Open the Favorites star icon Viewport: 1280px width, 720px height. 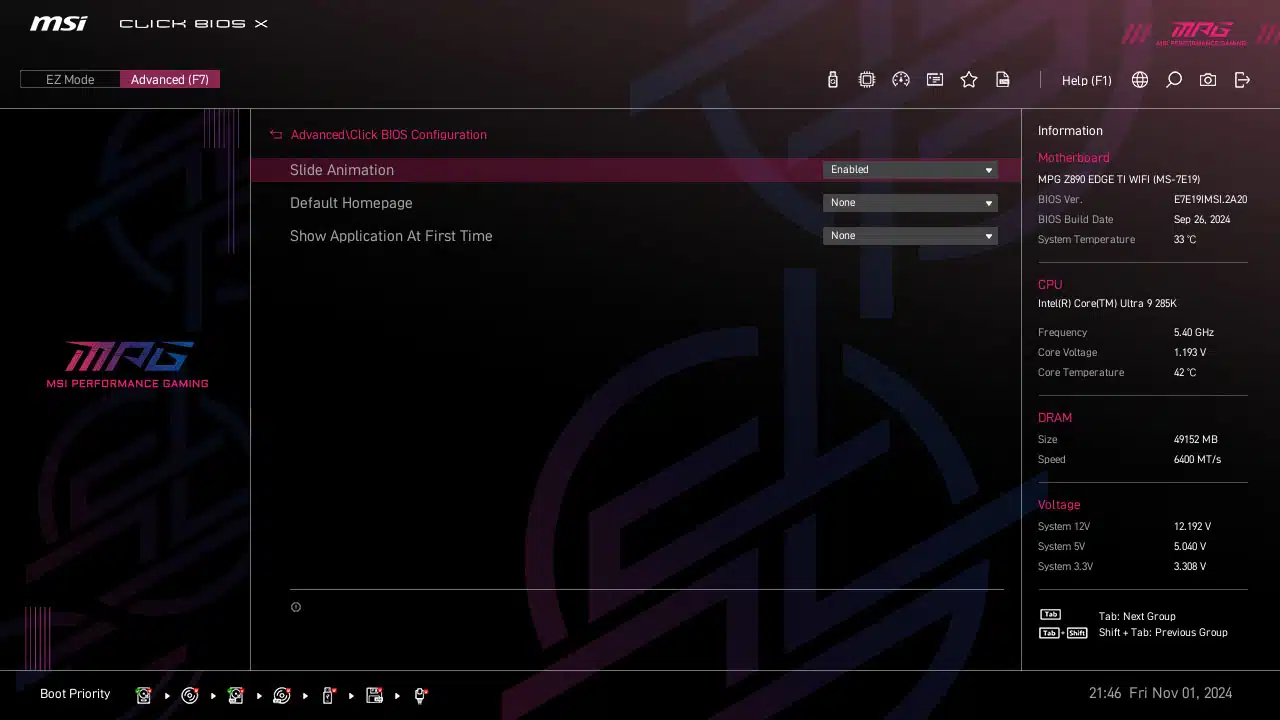[969, 80]
